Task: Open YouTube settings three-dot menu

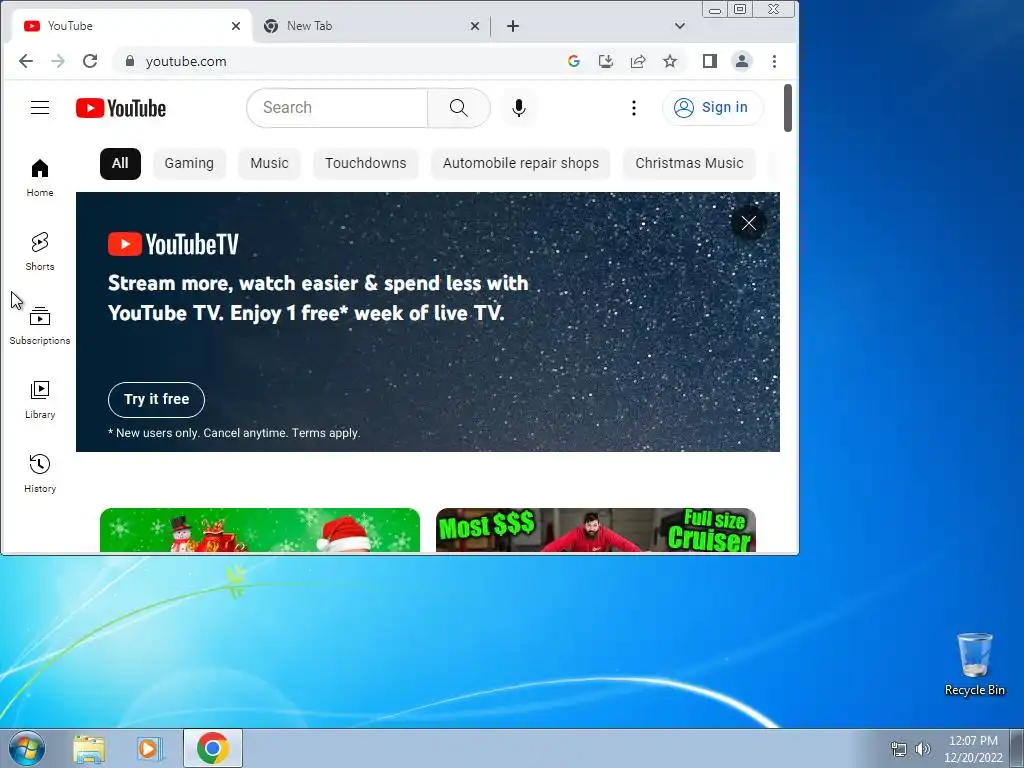Action: [x=633, y=108]
